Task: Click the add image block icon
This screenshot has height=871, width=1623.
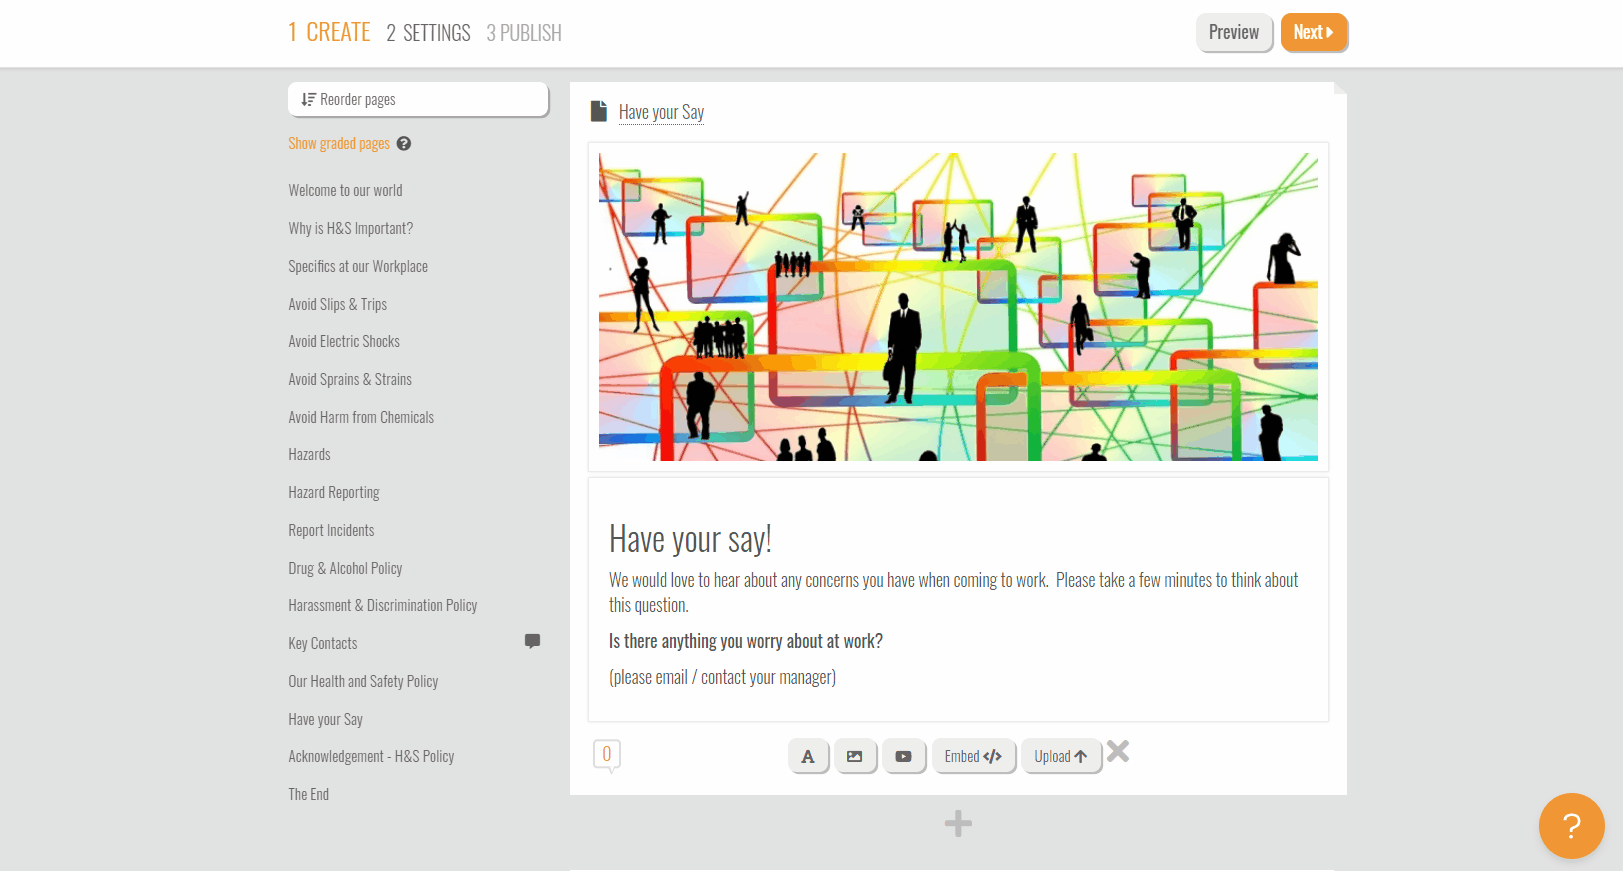Action: [x=855, y=757]
